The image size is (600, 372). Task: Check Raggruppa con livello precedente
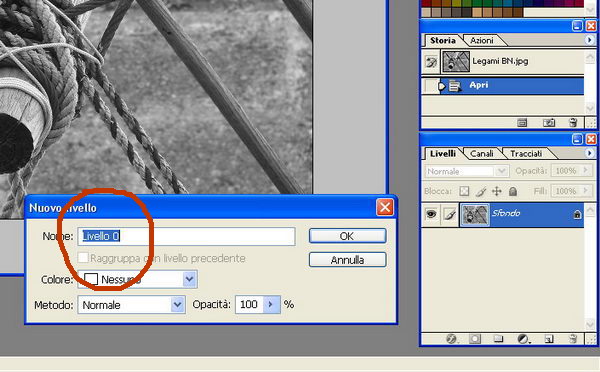click(83, 258)
